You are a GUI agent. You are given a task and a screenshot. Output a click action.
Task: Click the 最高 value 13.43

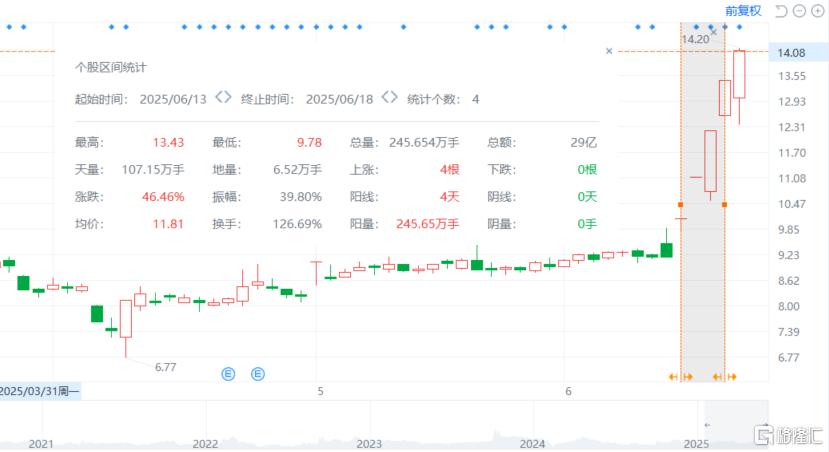point(168,143)
